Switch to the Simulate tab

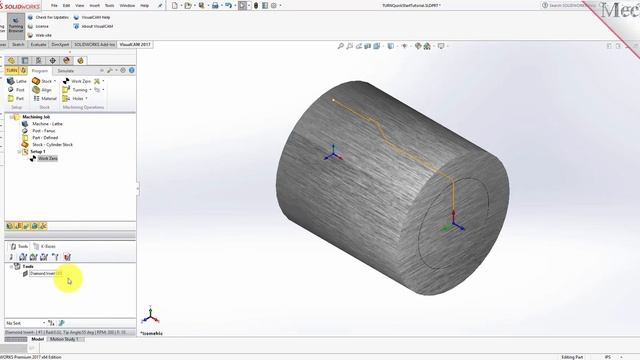click(x=66, y=71)
